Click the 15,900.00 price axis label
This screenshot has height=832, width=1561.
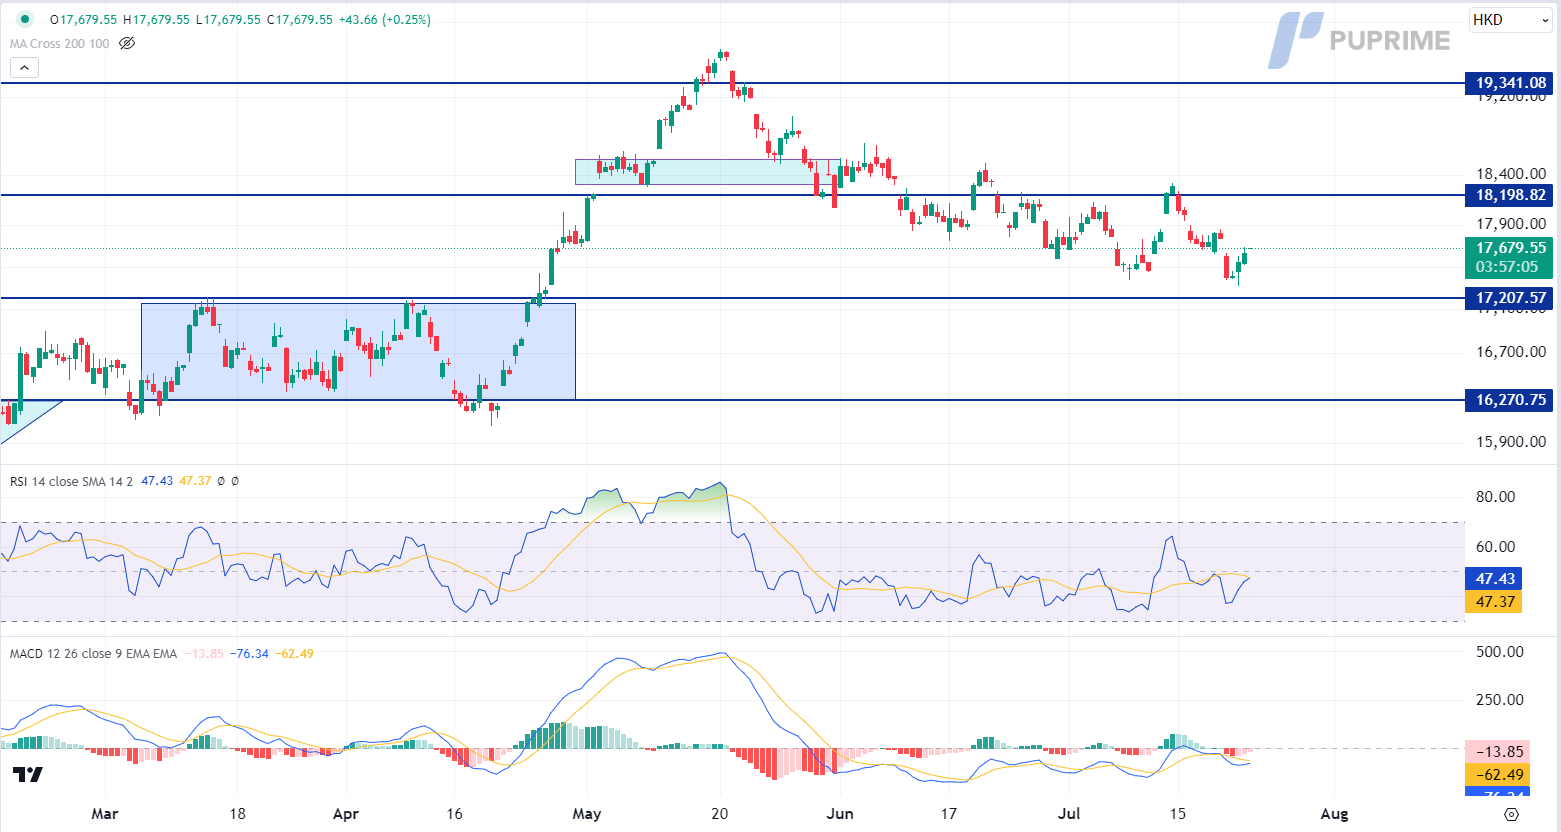pos(1511,442)
